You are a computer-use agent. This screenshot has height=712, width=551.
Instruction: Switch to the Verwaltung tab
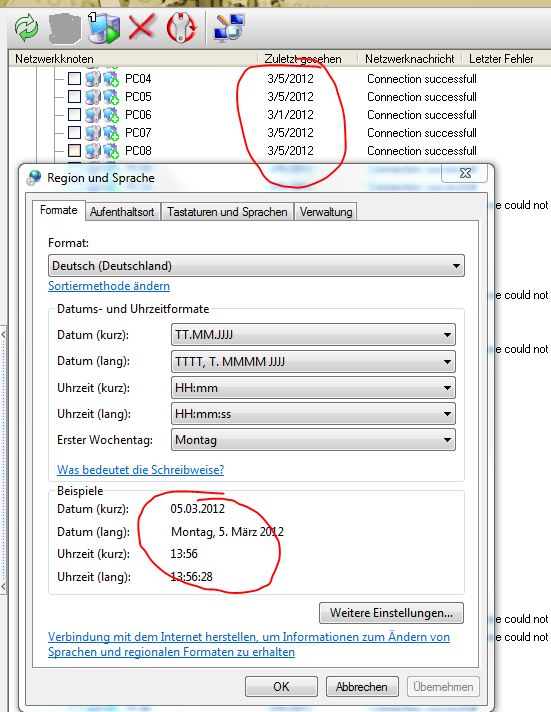[x=326, y=212]
